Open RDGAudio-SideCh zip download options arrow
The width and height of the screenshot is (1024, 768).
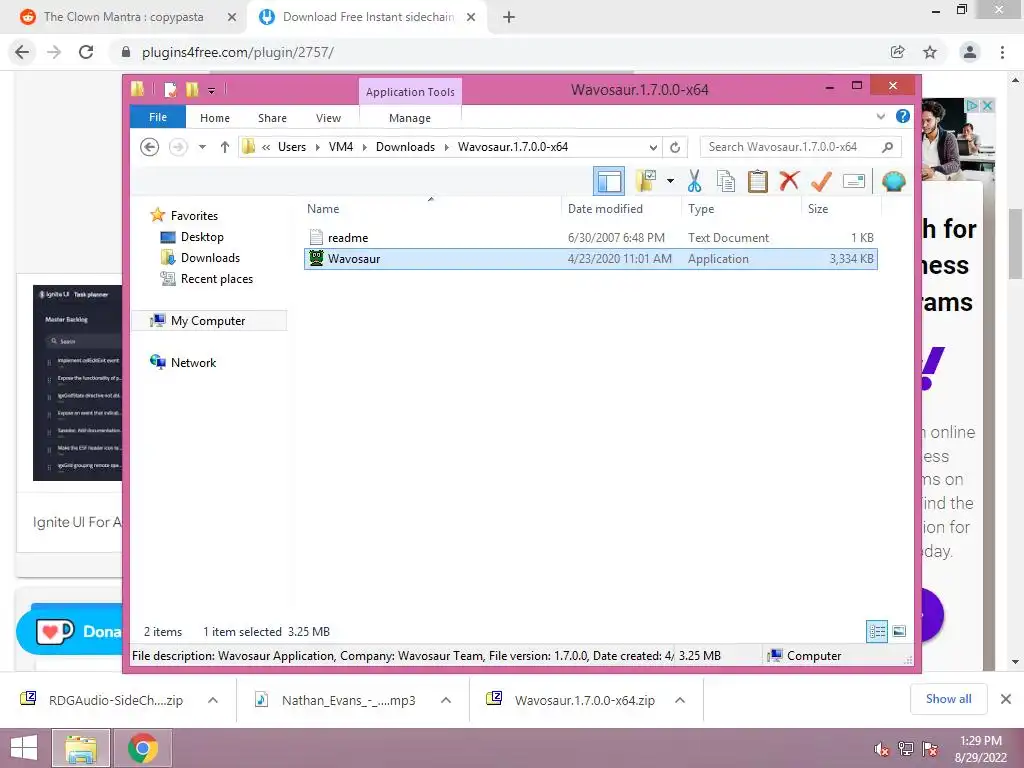(x=213, y=700)
